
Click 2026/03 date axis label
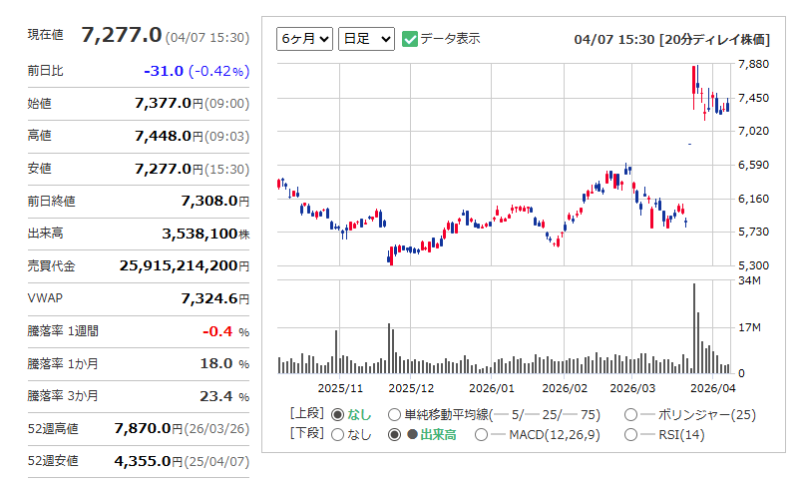(633, 389)
